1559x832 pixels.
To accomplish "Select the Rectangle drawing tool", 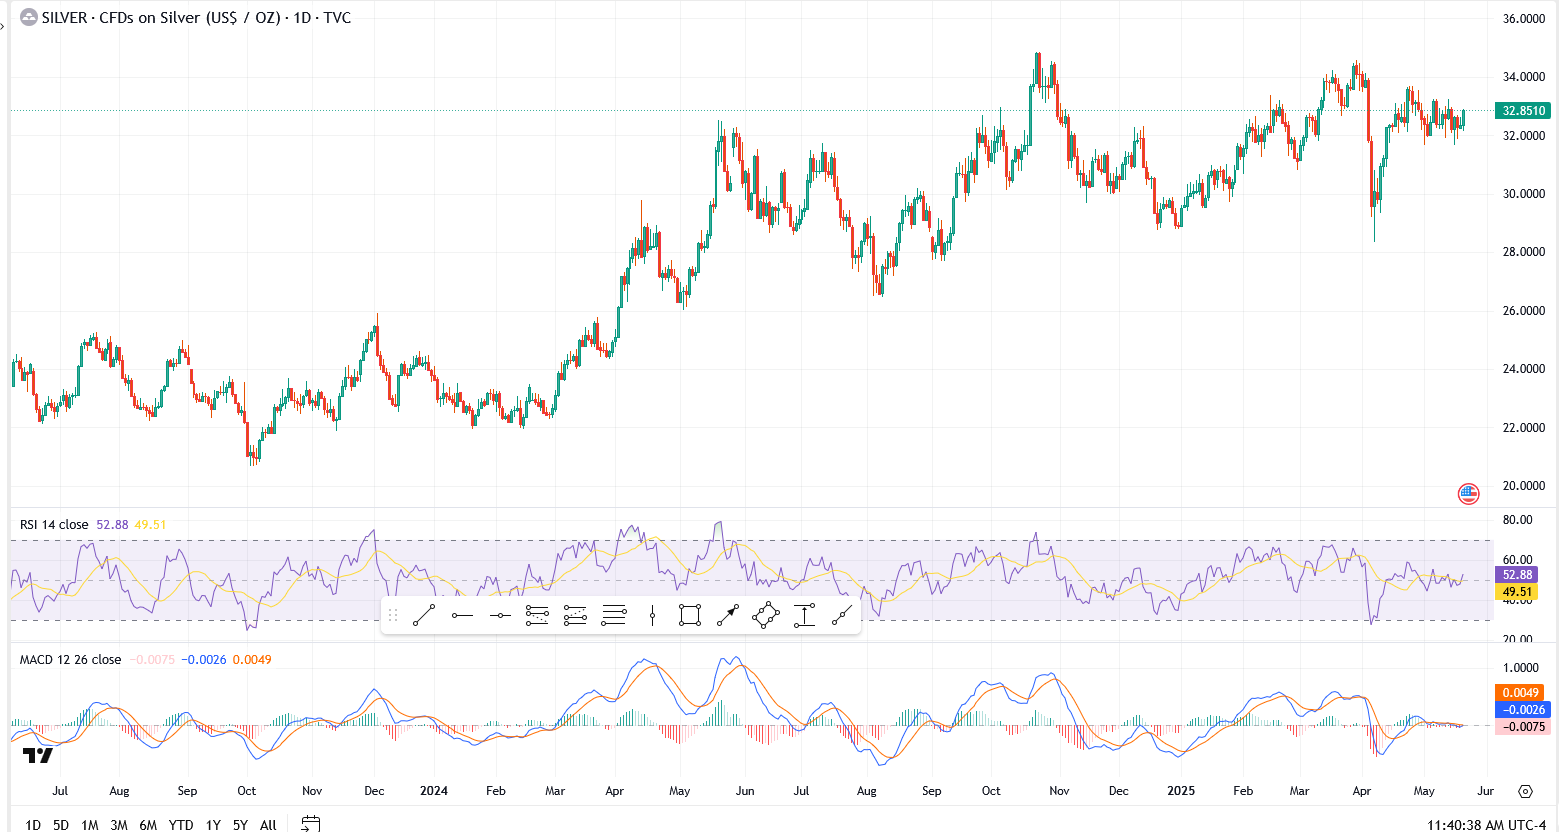I will pyautogui.click(x=690, y=615).
